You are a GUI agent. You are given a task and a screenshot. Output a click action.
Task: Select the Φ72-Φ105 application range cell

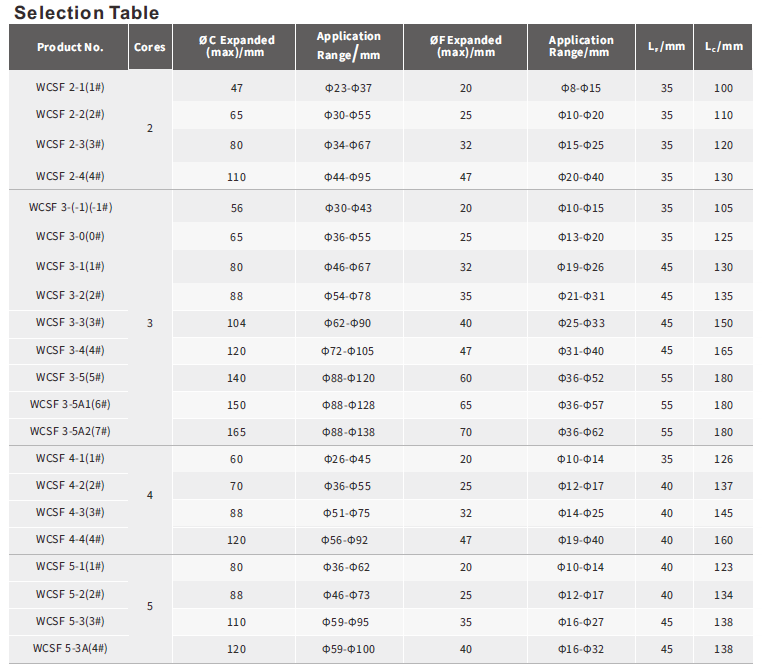coord(348,351)
